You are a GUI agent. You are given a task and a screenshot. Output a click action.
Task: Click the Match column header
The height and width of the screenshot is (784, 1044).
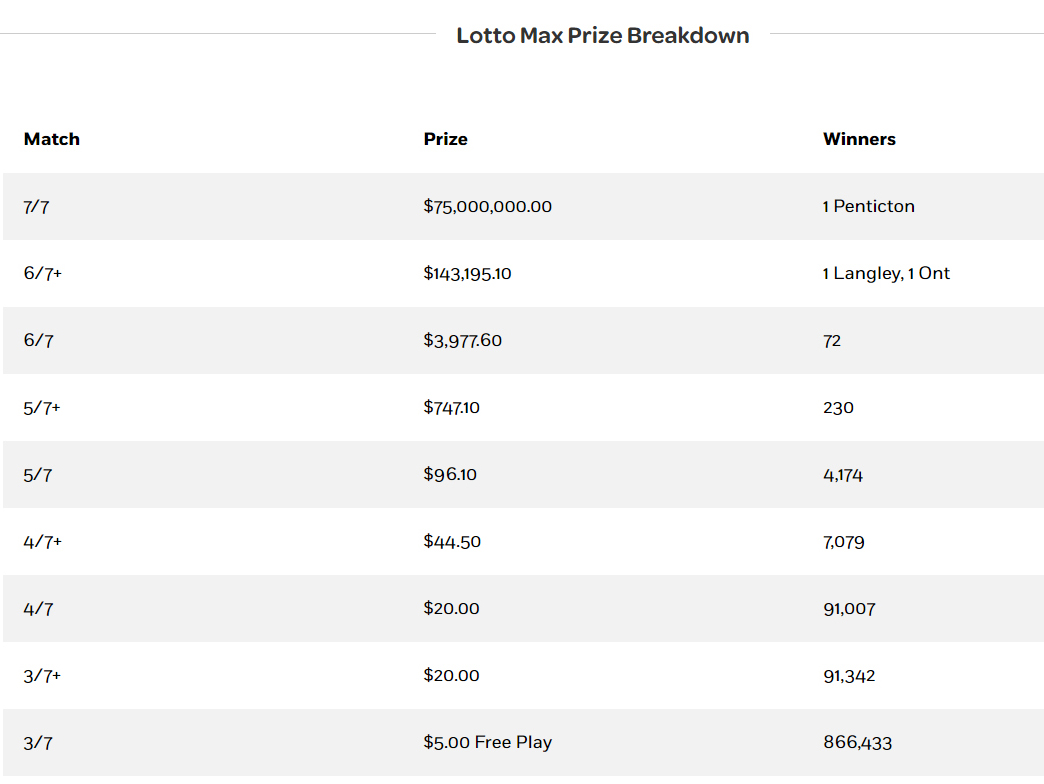click(52, 139)
